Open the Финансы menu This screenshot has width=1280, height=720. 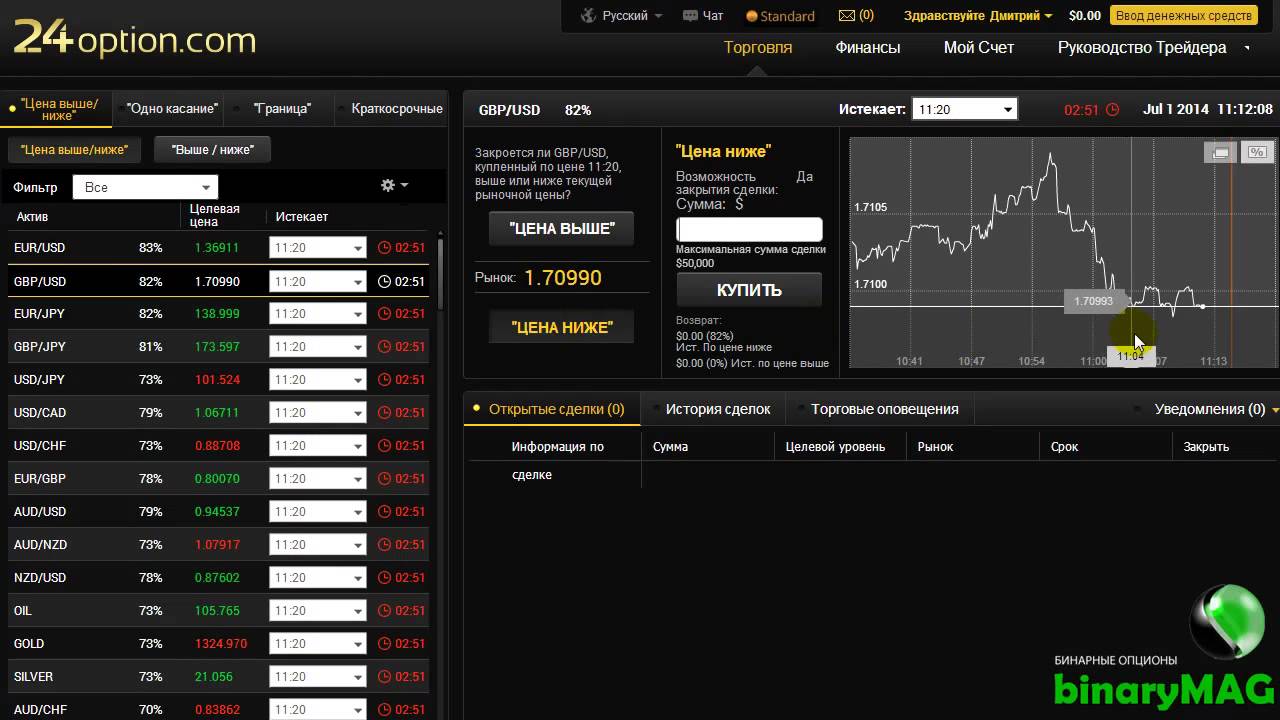[868, 47]
